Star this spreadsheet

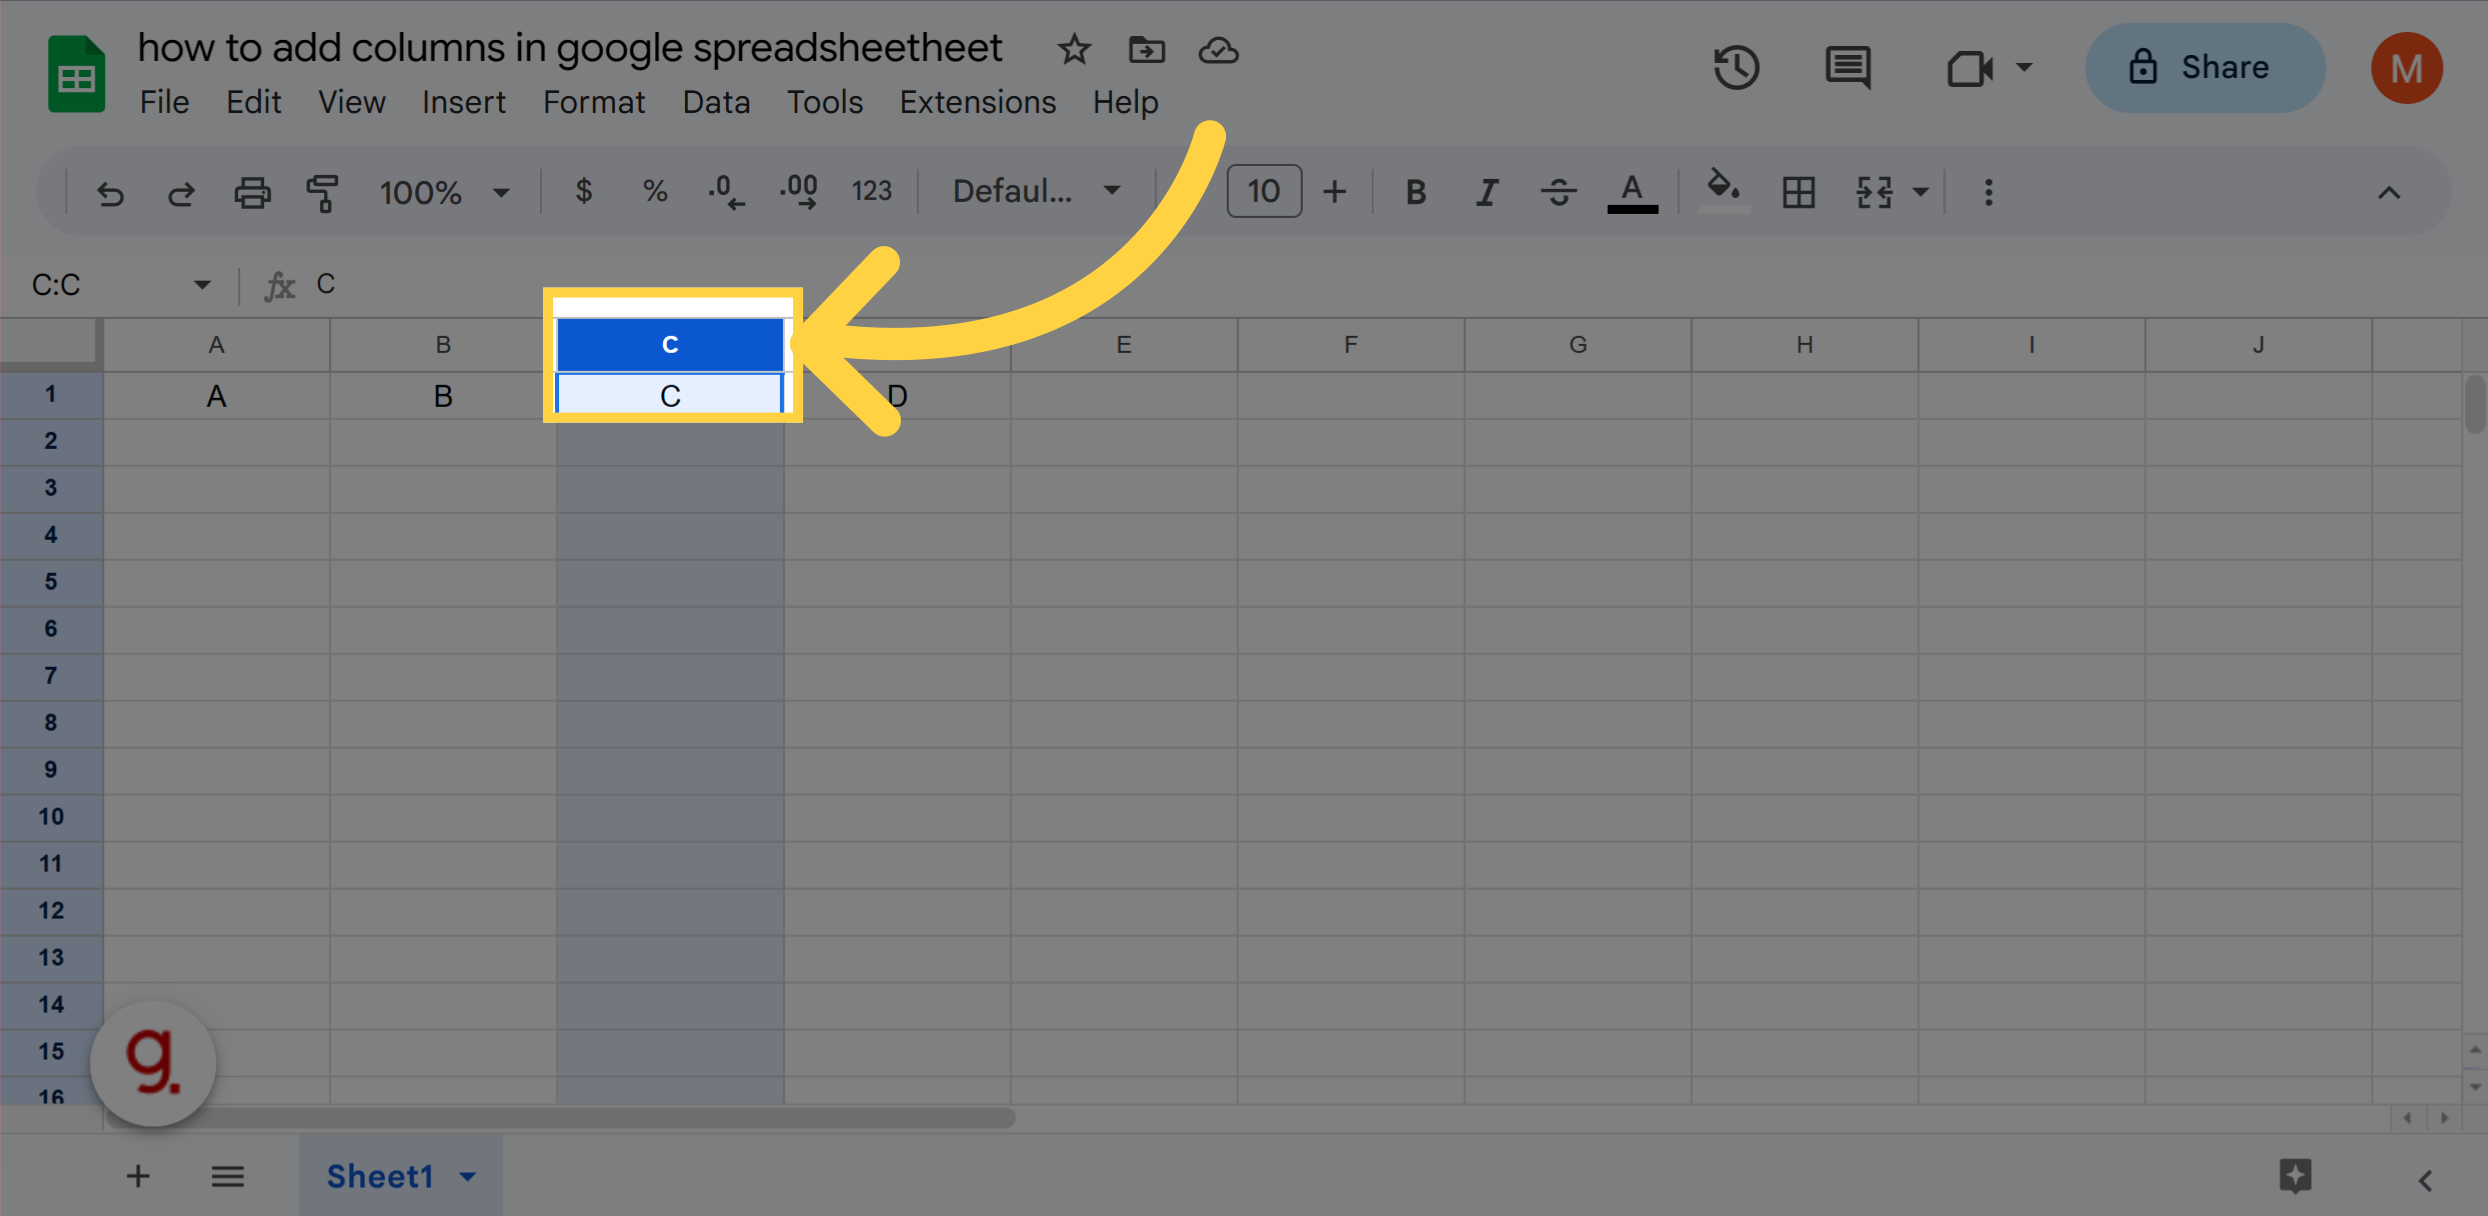[1074, 49]
